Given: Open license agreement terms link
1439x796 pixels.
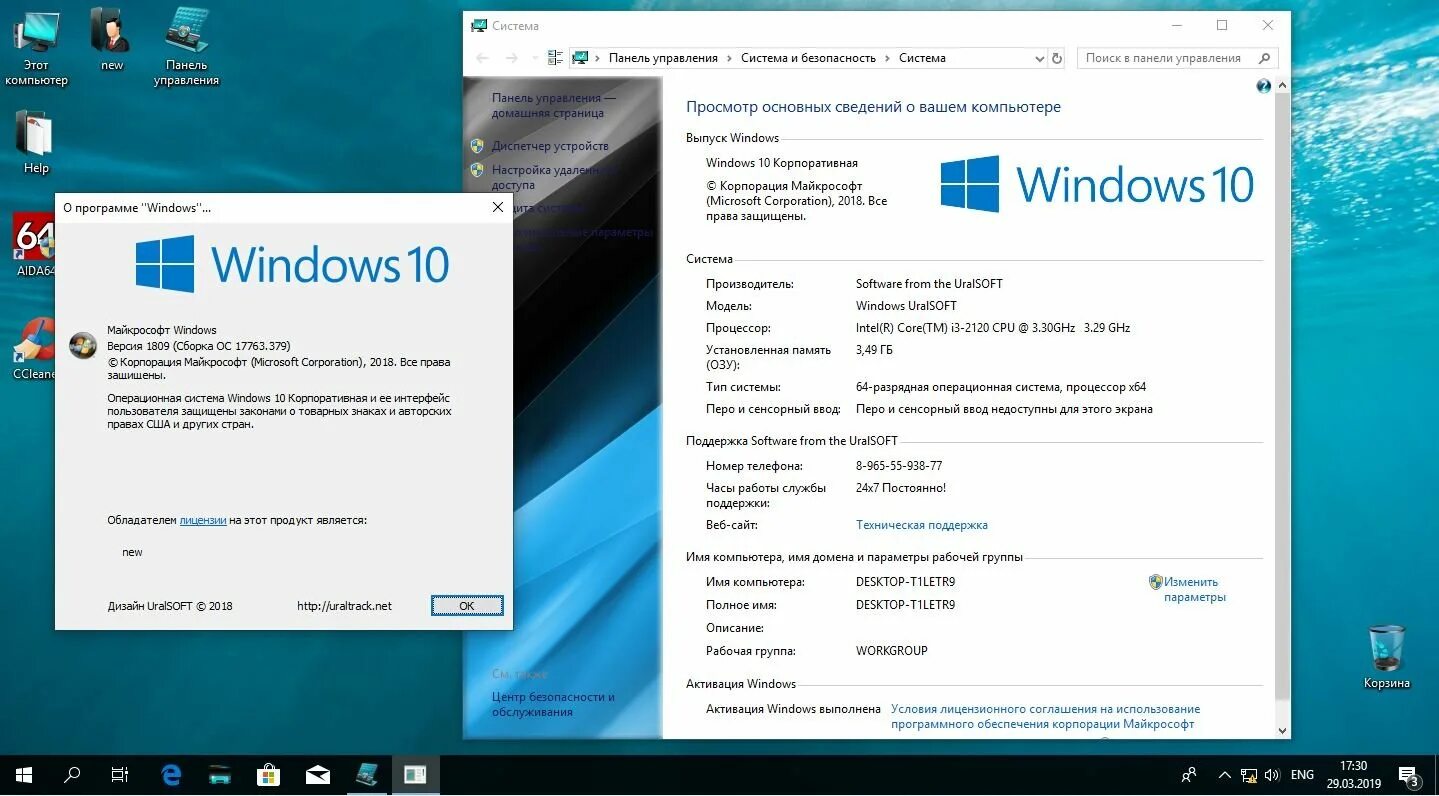Looking at the screenshot, I should 1045,716.
